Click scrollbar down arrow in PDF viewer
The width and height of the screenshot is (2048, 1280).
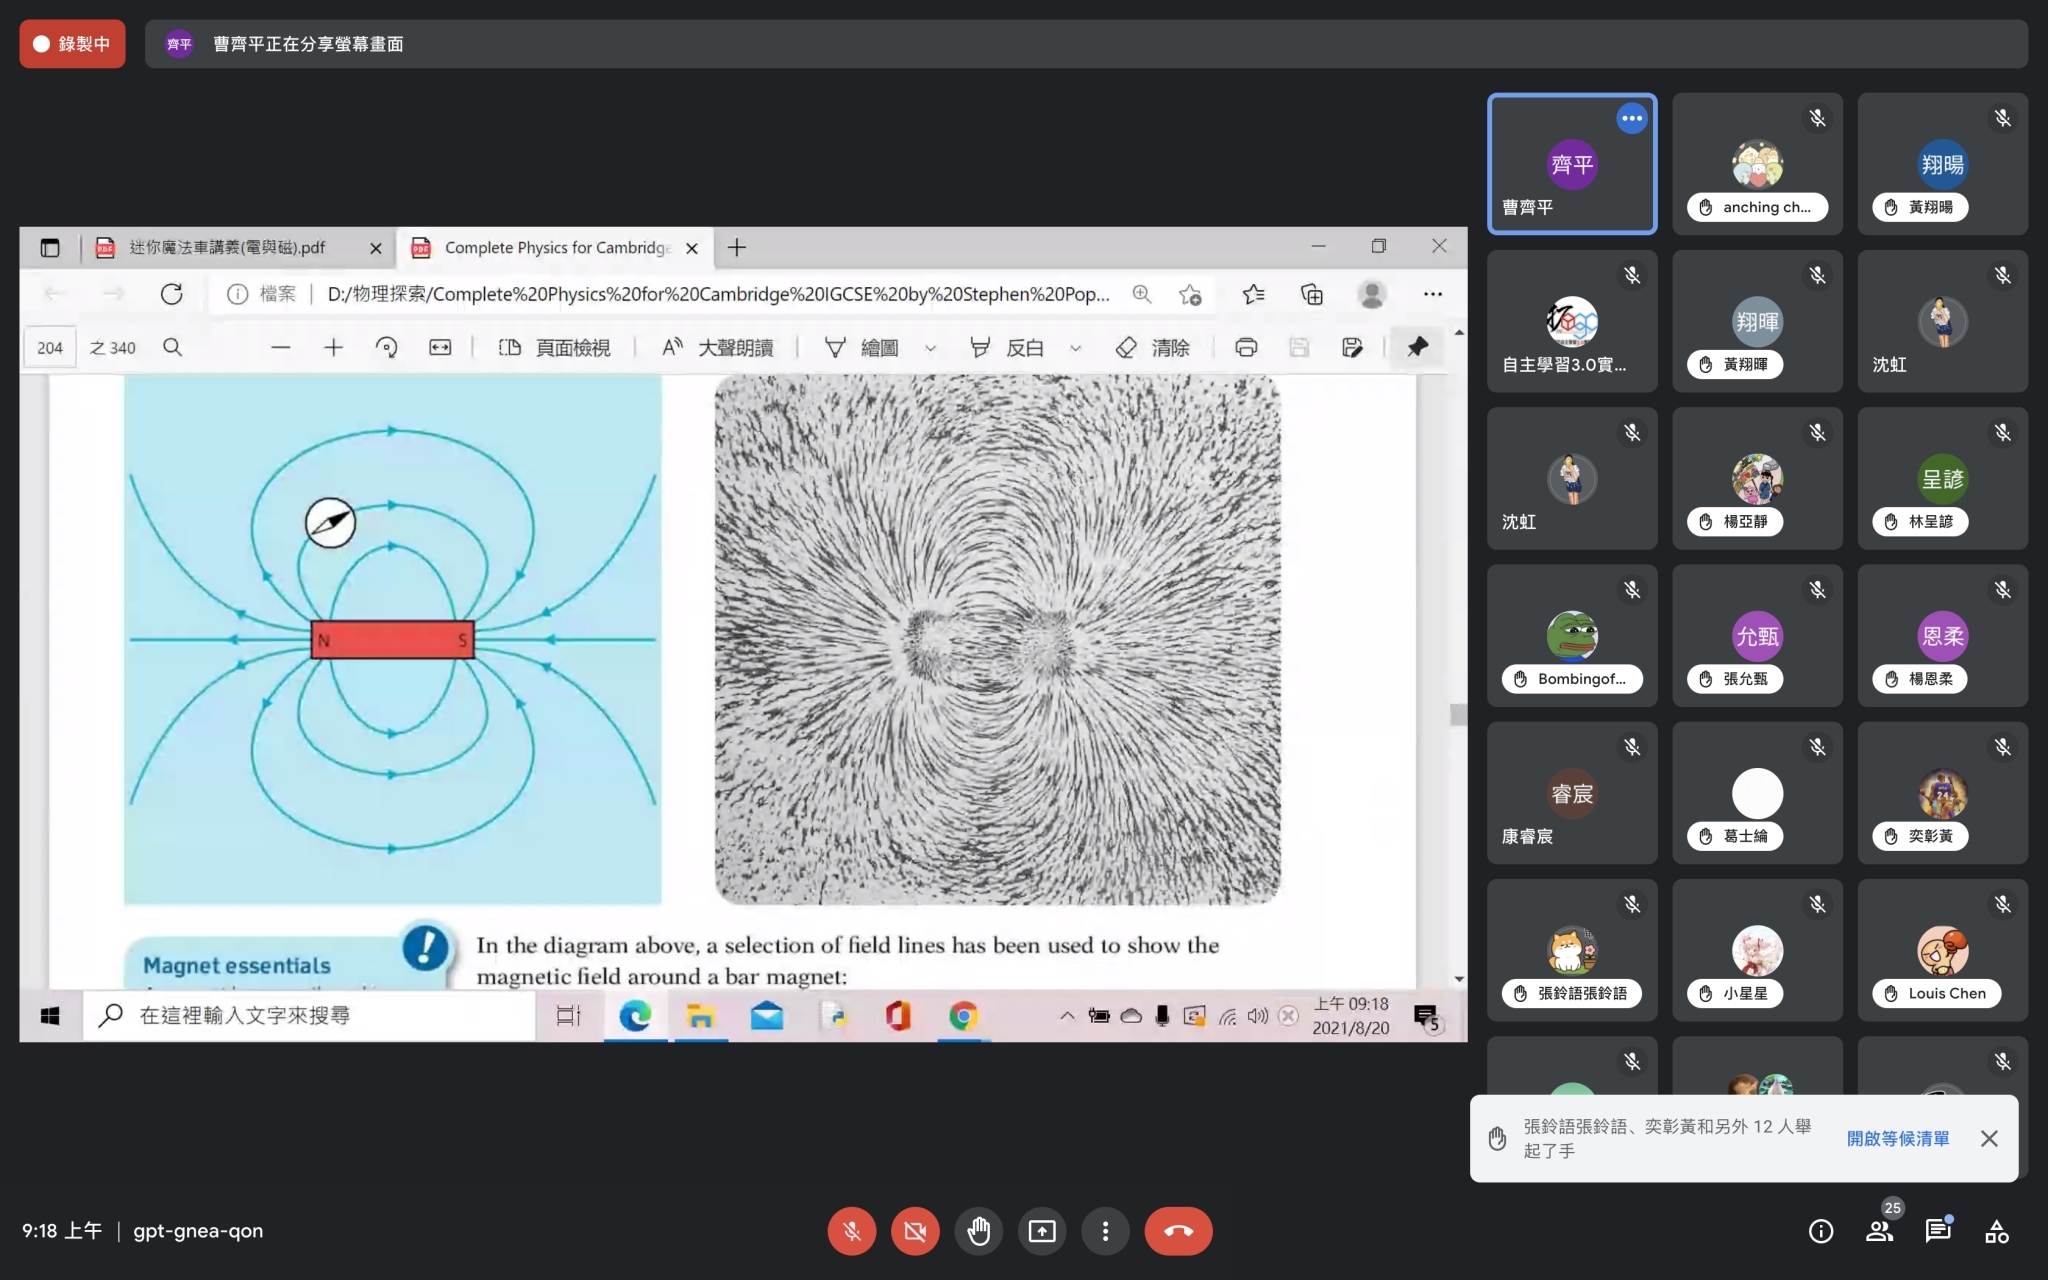coord(1458,979)
